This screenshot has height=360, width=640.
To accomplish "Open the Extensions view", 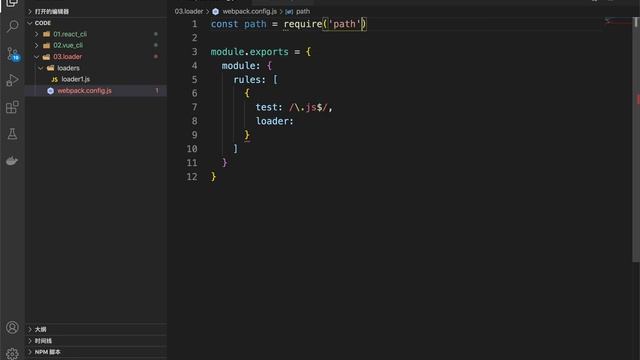I will coord(12,107).
